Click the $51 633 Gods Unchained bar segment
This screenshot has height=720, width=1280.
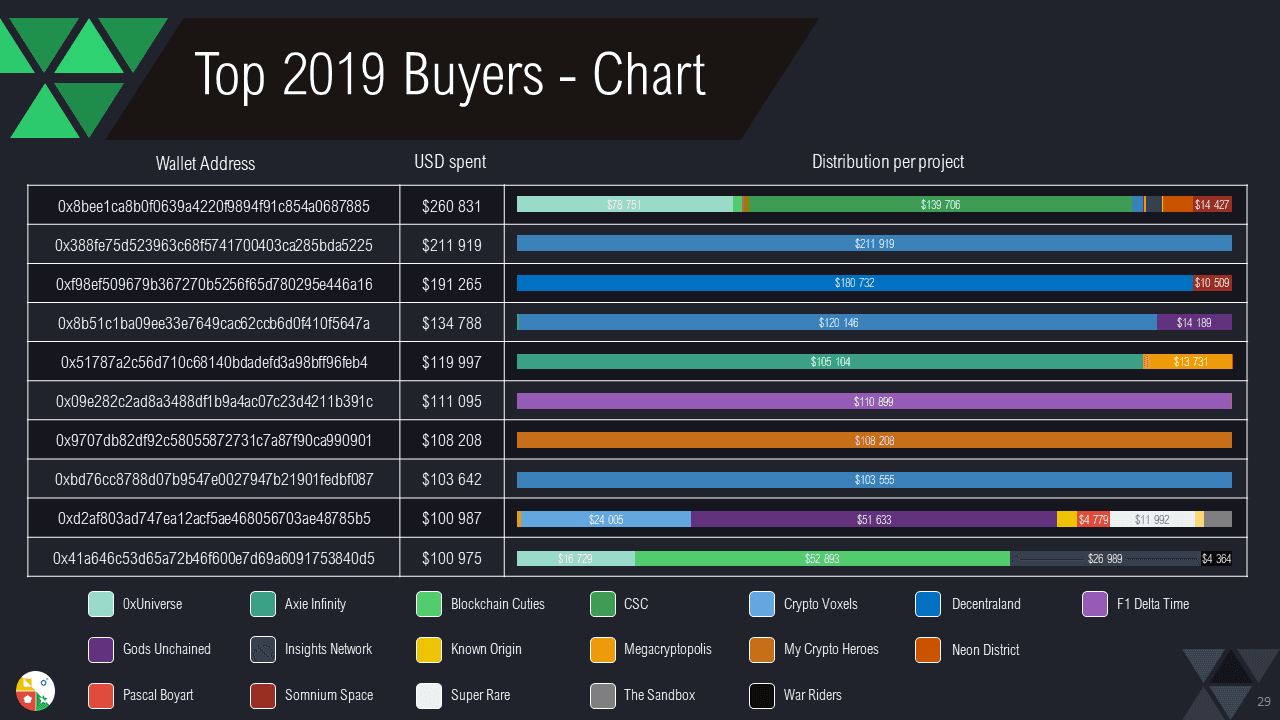coord(874,519)
